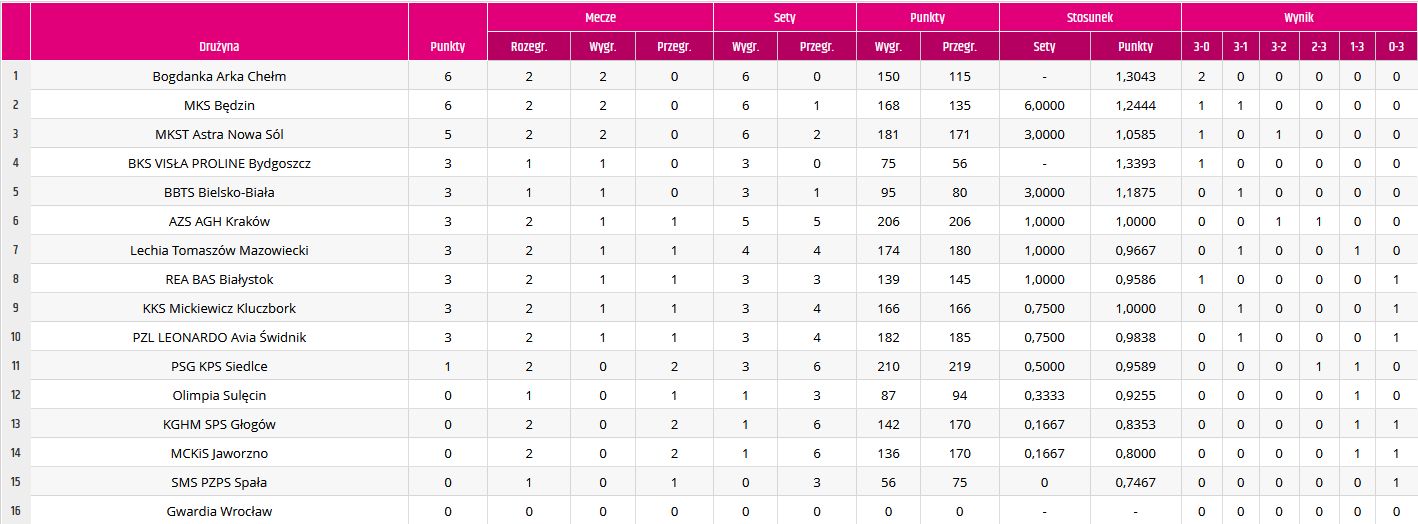Click the Mecze group header
Image resolution: width=1418 pixels, height=524 pixels.
coord(601,17)
